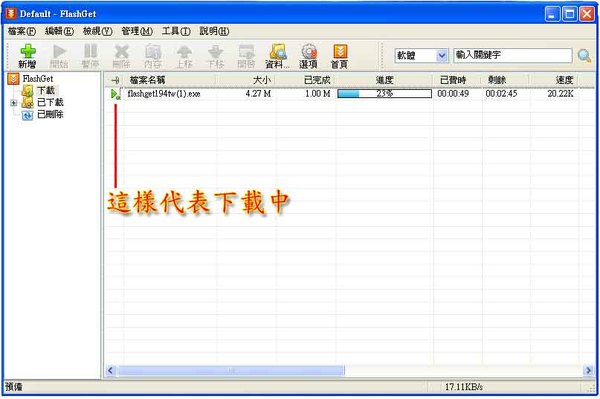The width and height of the screenshot is (600, 399).
Task: Open the 管理(M) menu
Action: pos(137,31)
